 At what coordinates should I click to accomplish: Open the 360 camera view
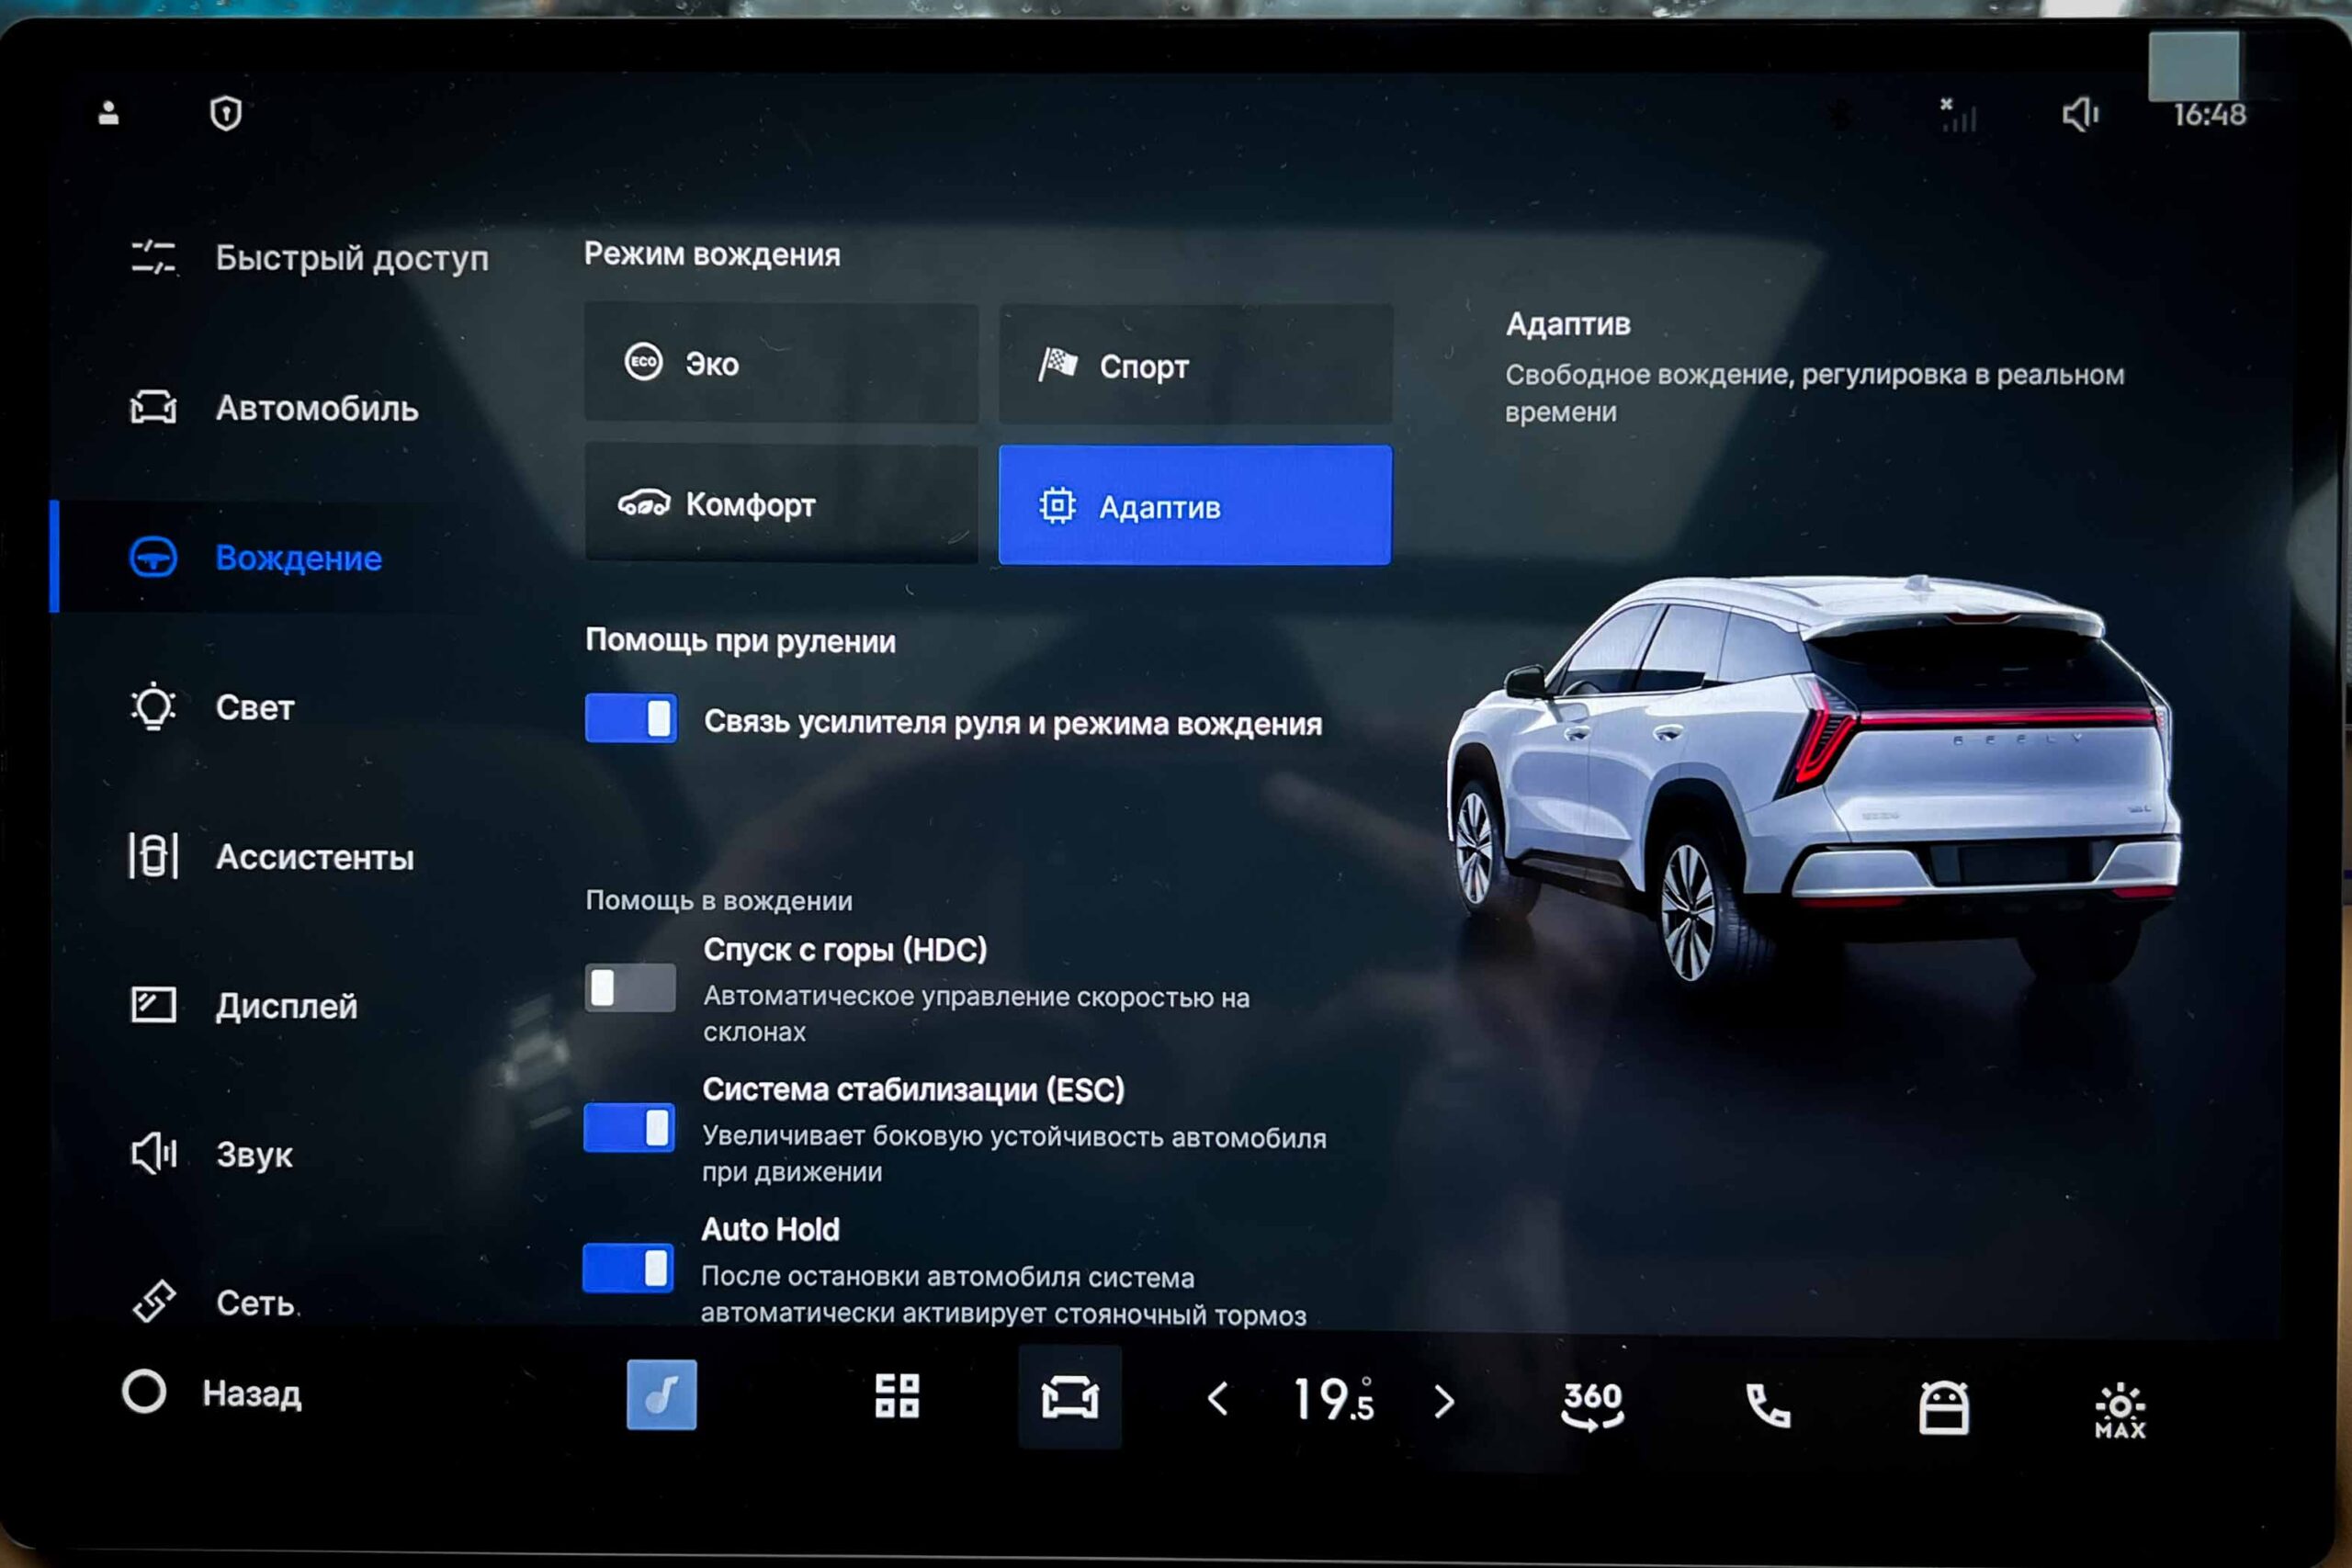(x=1592, y=1404)
